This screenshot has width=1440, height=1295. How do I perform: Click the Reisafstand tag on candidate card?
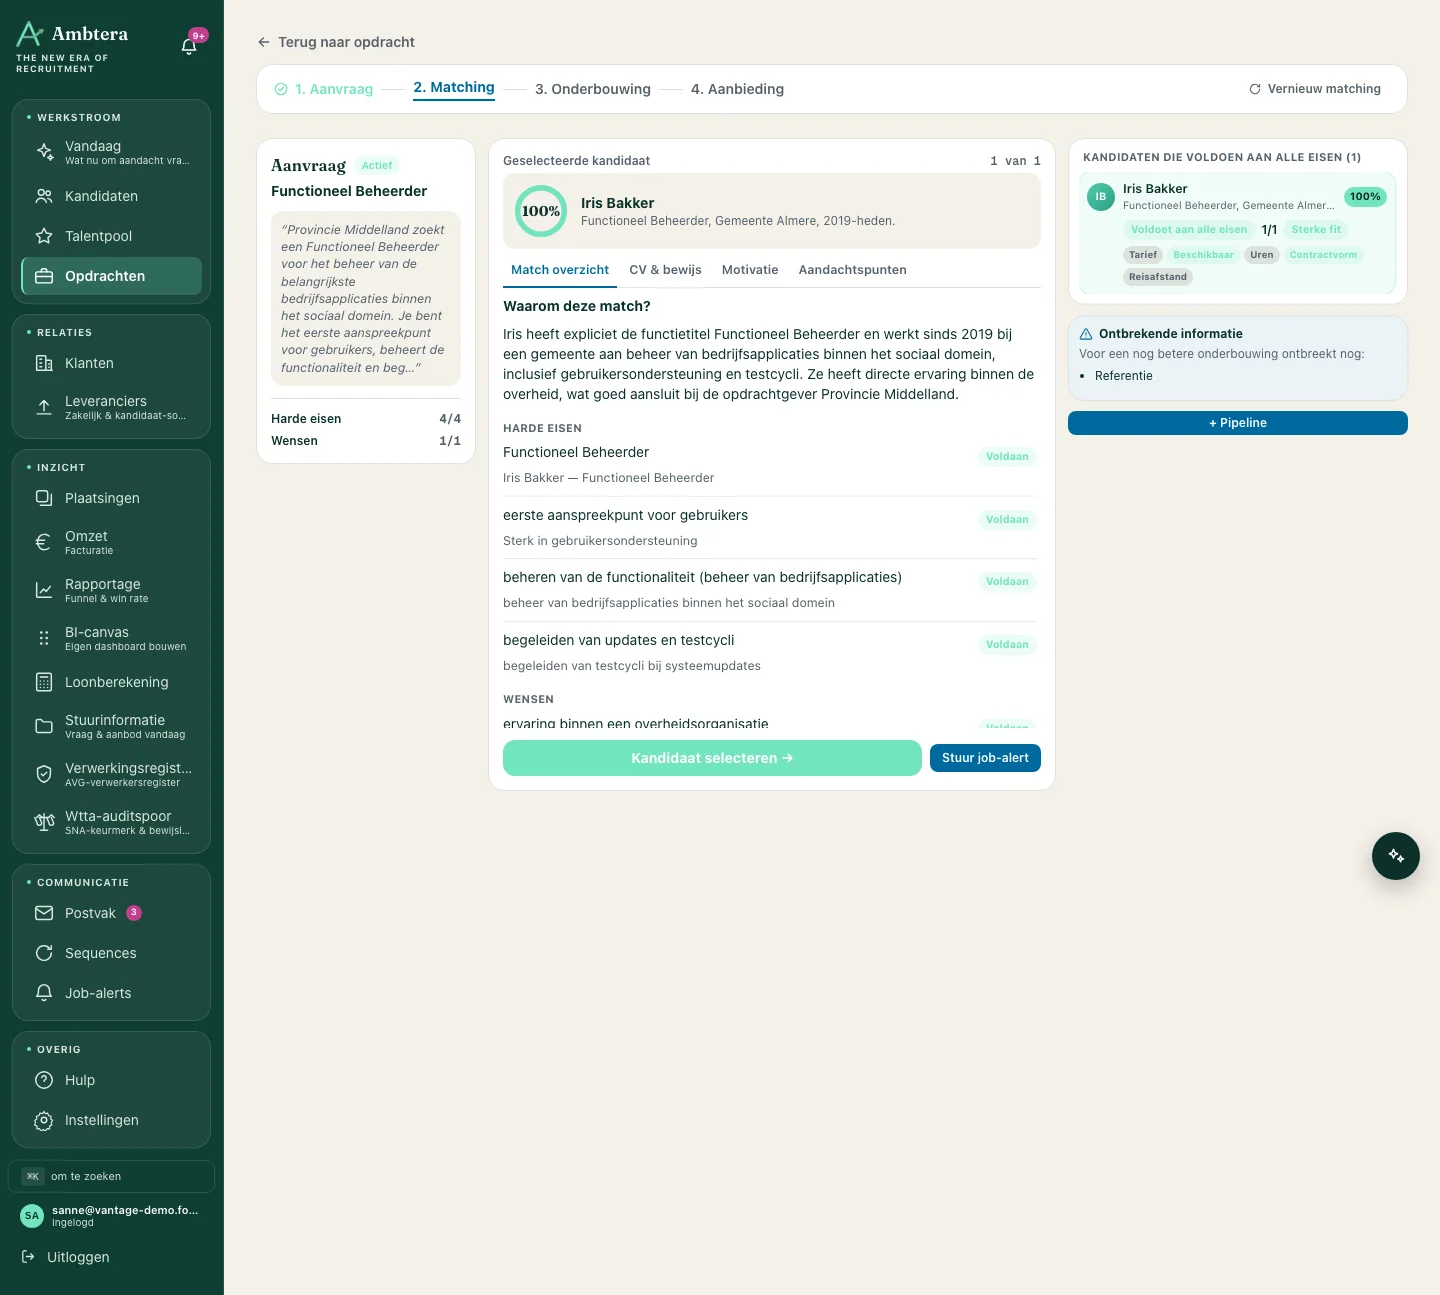coord(1158,277)
